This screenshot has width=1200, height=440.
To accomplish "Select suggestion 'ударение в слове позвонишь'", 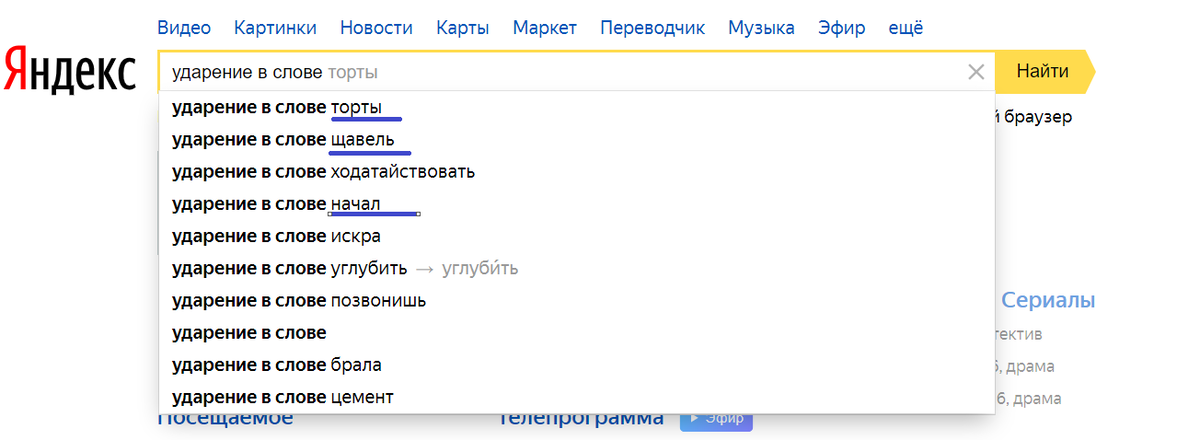I will [577, 300].
